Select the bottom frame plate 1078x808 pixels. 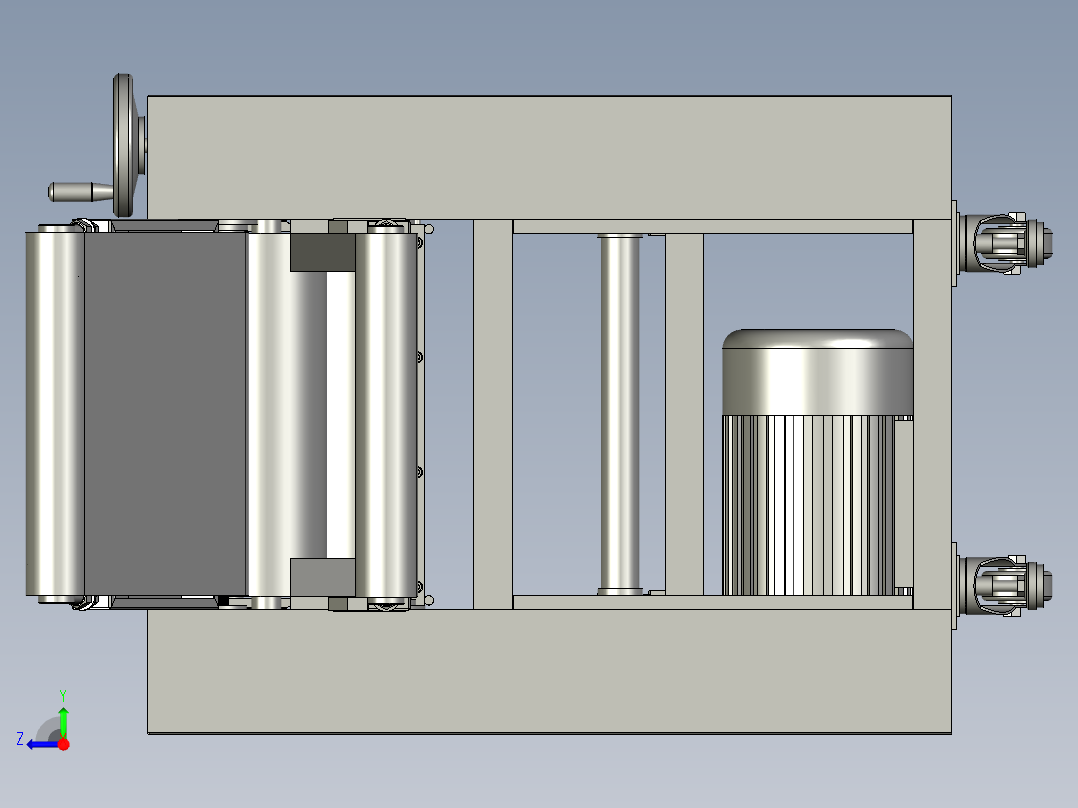549,671
